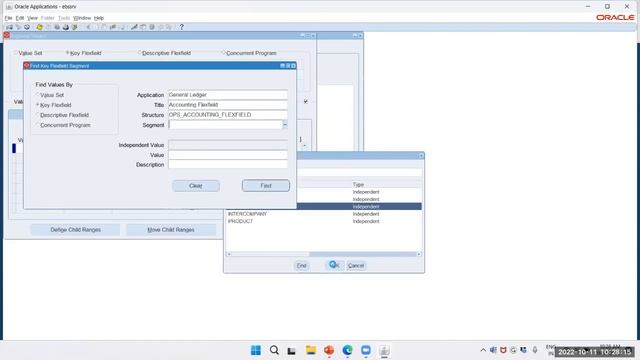This screenshot has height=360, width=640.
Task: Click the list's scroll right arrow
Action: [419, 254]
